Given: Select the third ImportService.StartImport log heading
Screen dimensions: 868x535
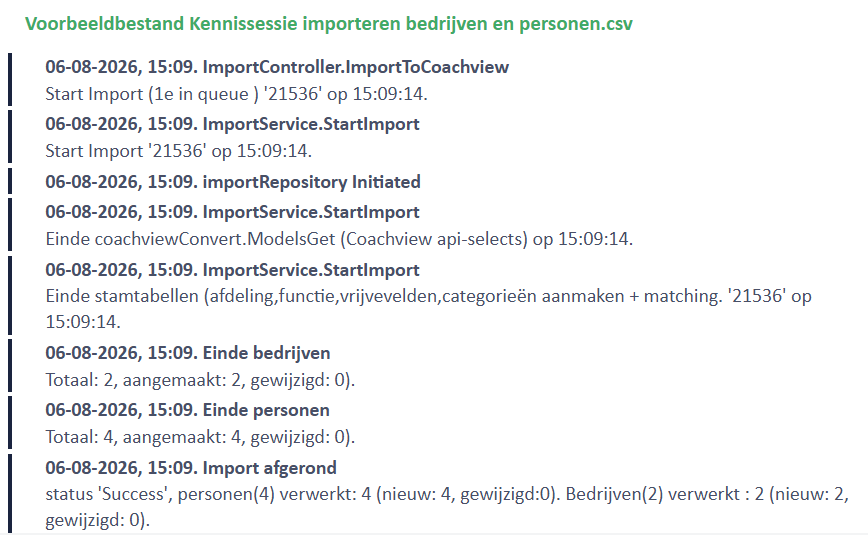Looking at the screenshot, I should [x=232, y=270].
